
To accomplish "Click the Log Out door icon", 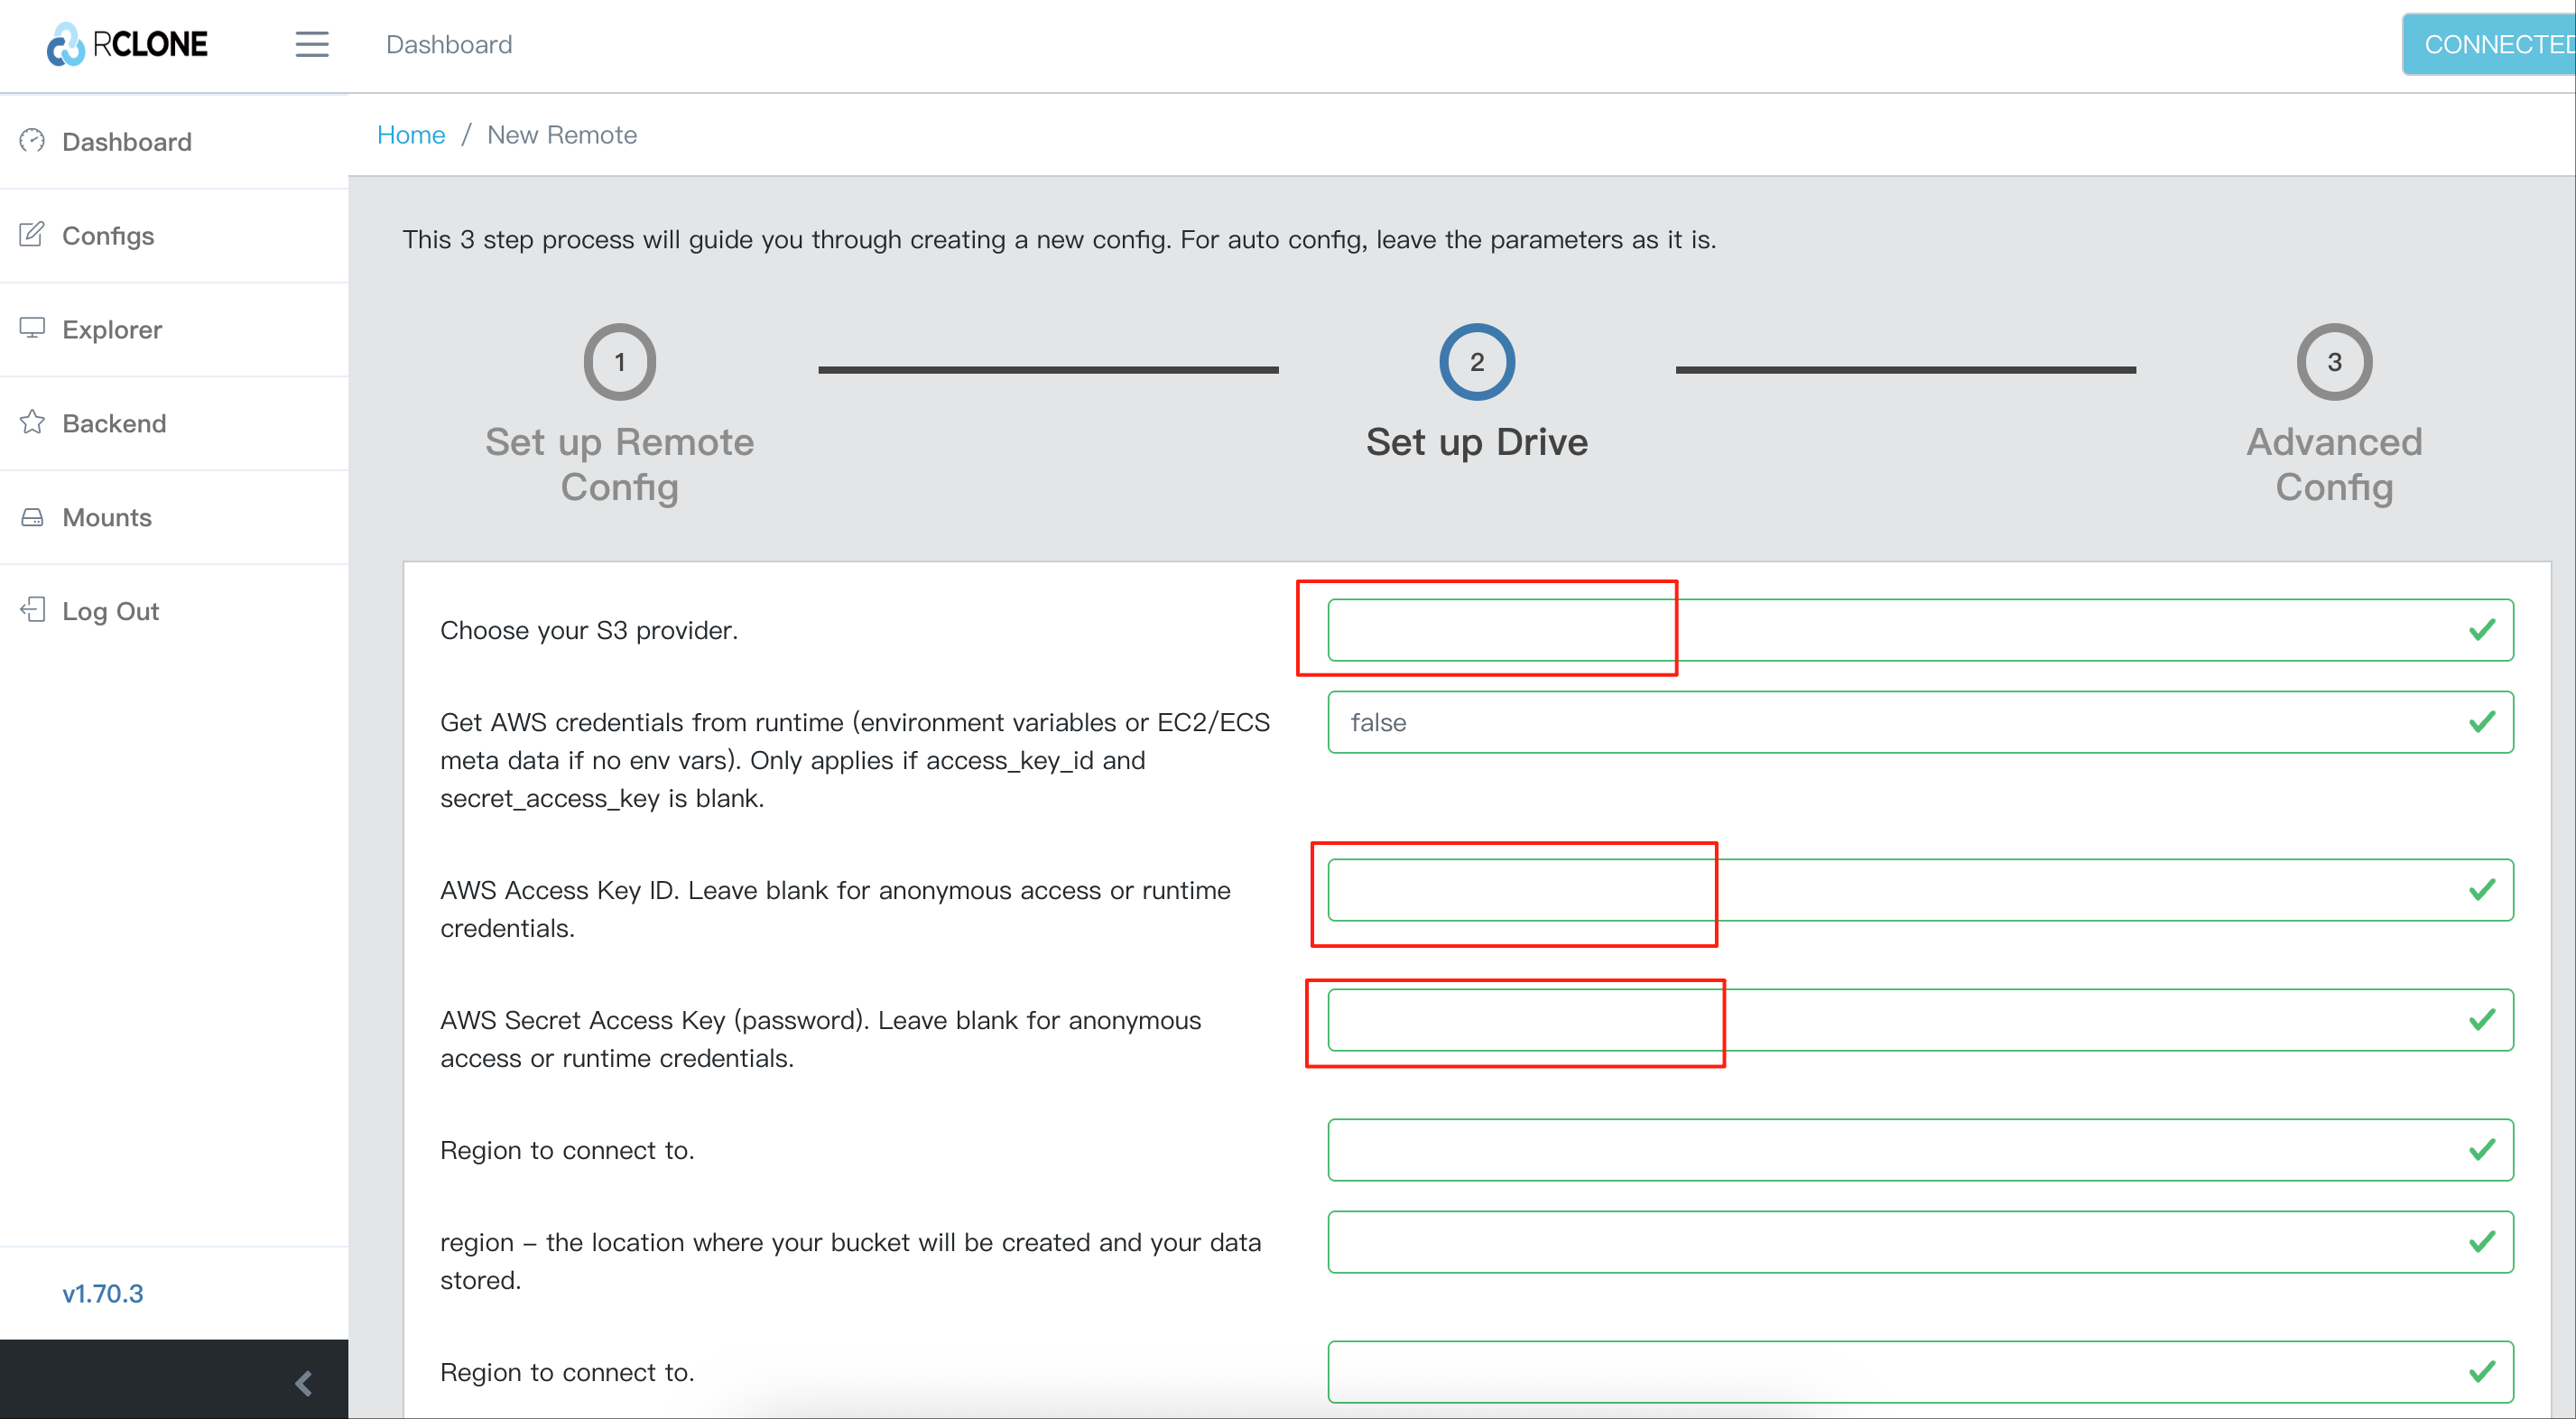I will (x=32, y=611).
